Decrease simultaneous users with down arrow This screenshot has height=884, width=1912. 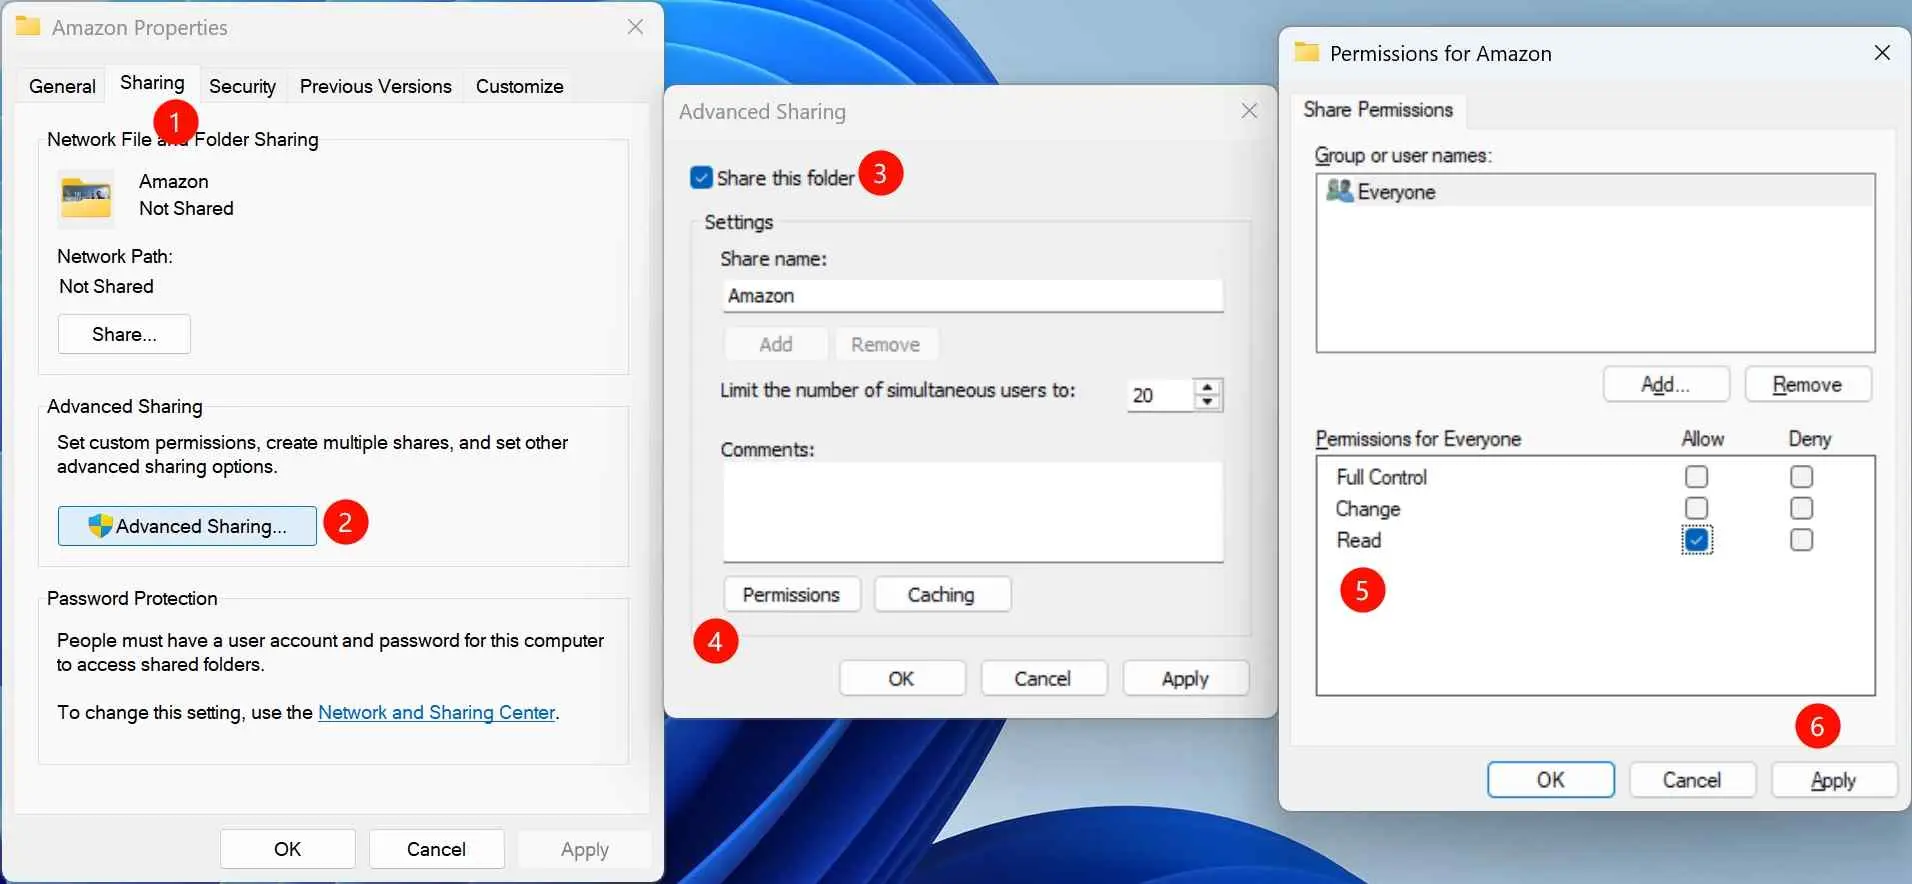tap(1208, 402)
